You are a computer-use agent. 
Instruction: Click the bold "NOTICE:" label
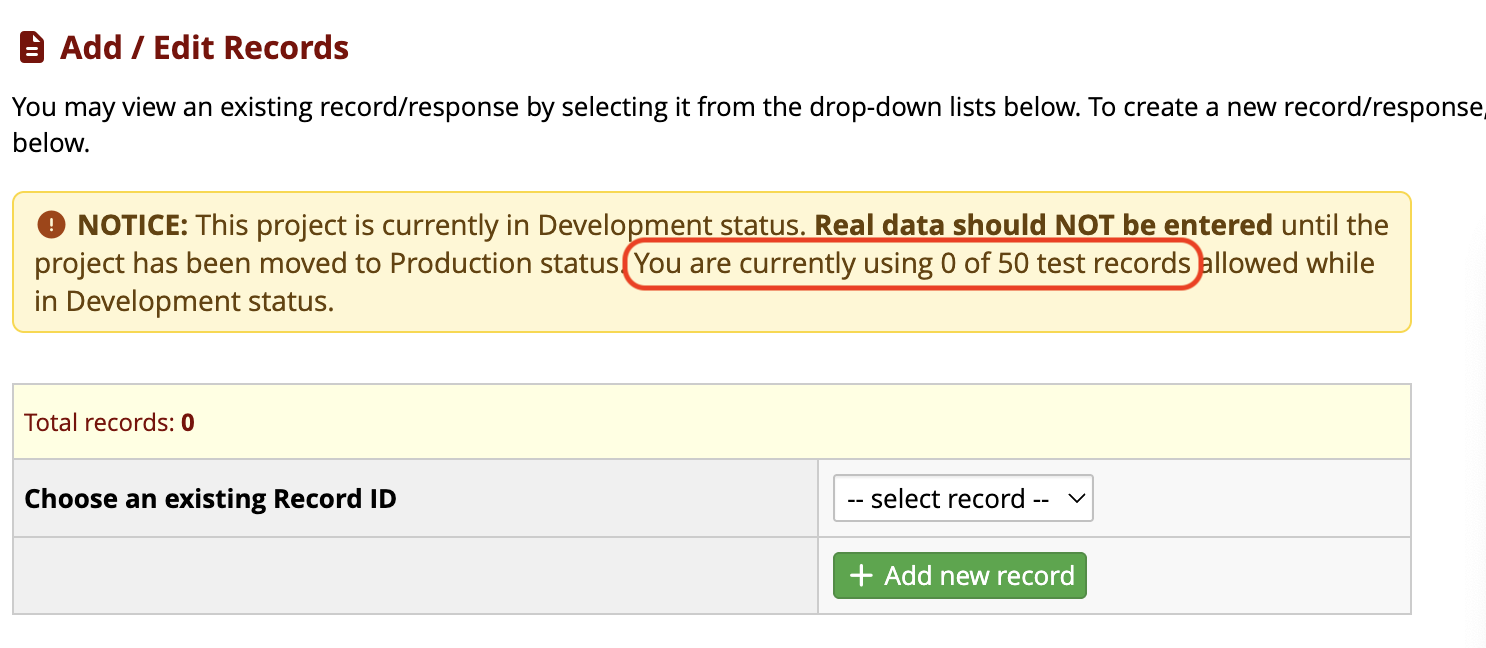point(132,225)
